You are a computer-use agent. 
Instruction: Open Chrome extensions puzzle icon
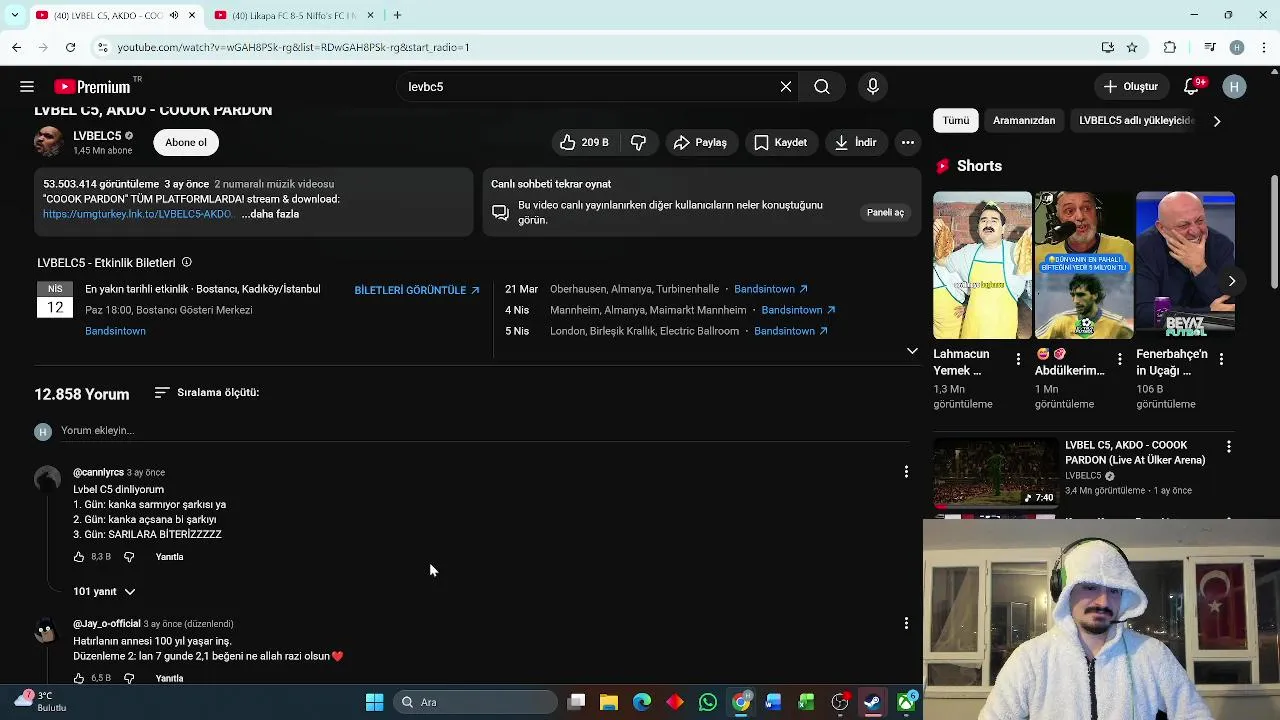(1170, 47)
